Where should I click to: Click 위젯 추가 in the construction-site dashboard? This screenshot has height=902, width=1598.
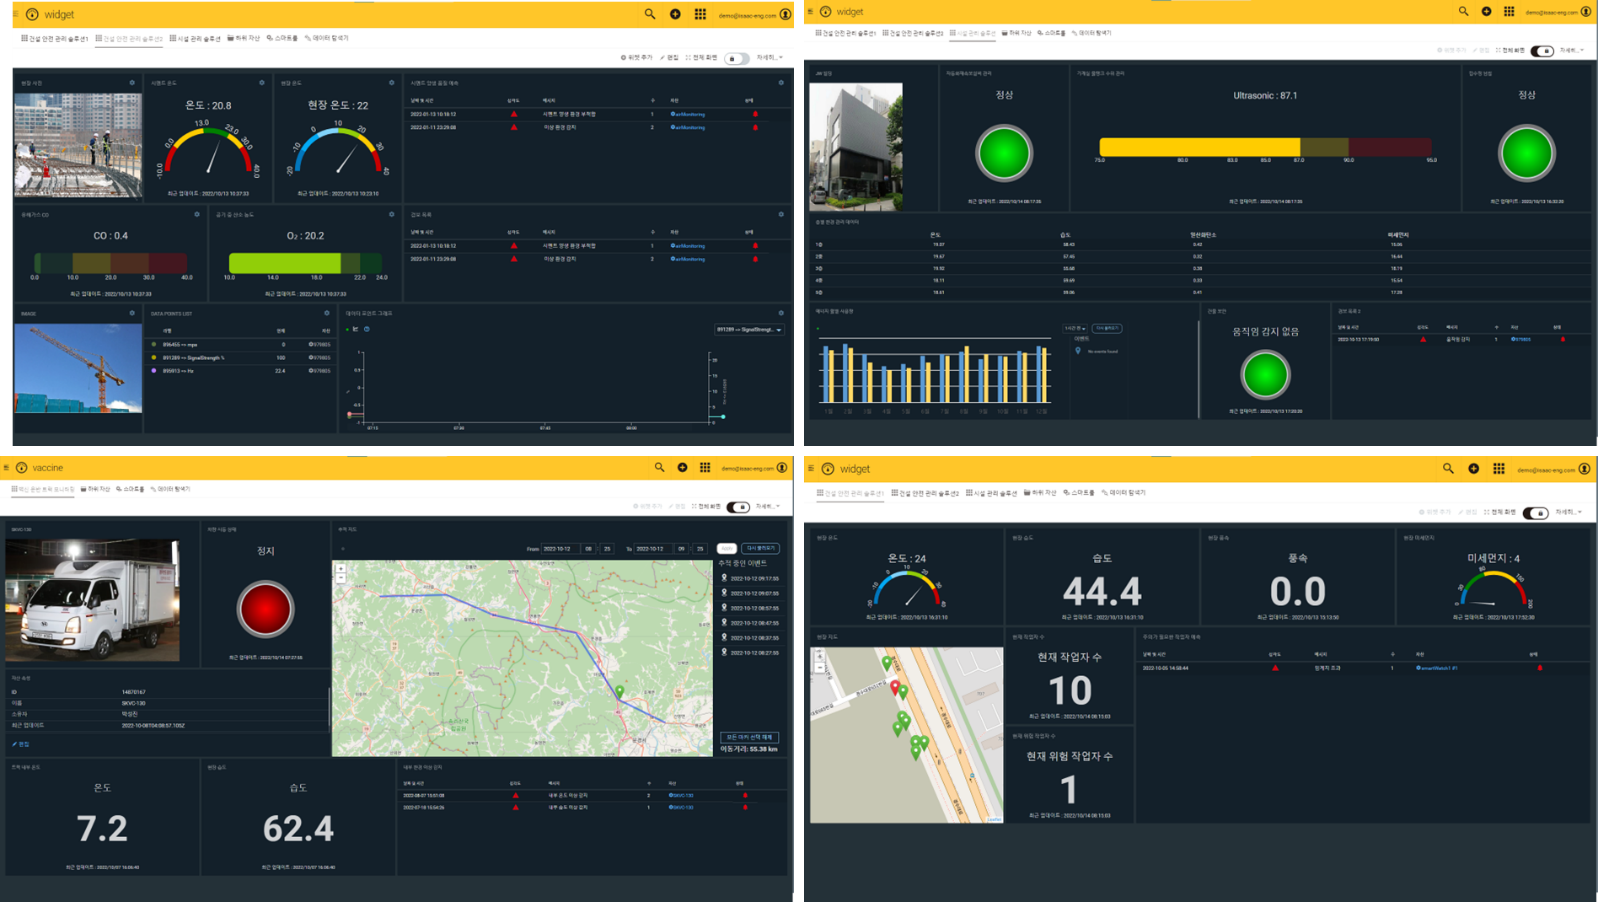click(x=636, y=58)
